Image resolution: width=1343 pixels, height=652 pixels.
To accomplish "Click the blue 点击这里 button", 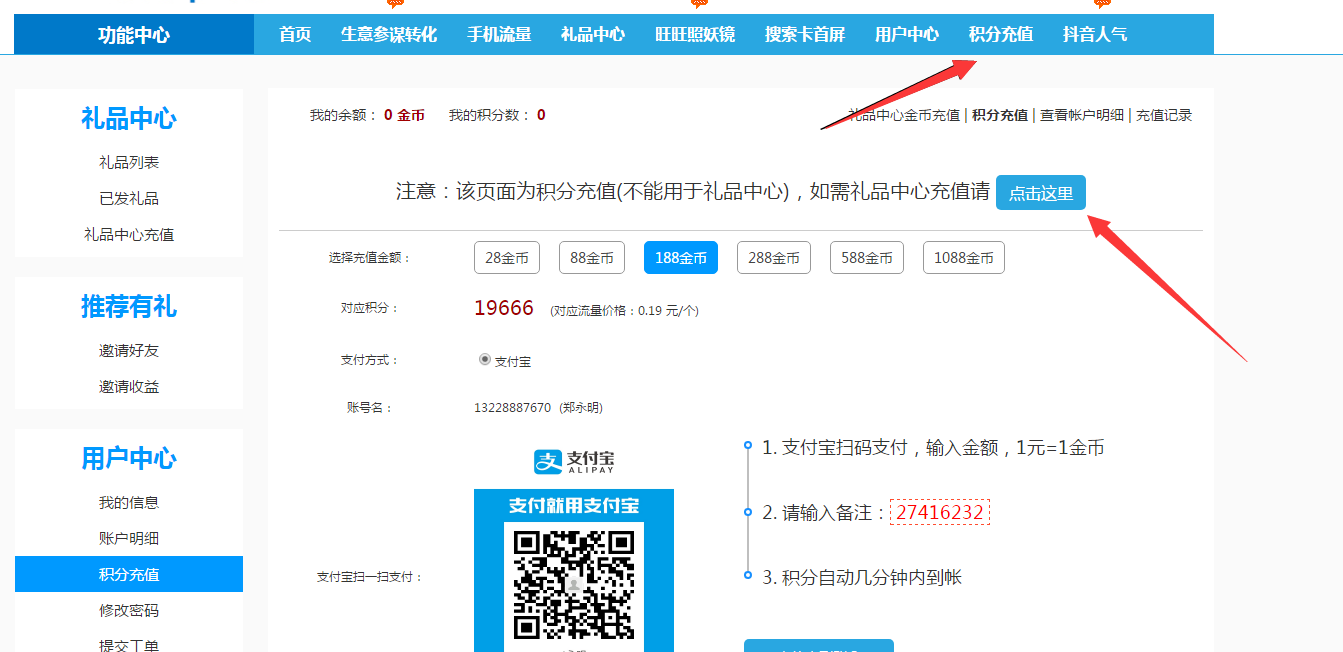I will pos(1041,193).
